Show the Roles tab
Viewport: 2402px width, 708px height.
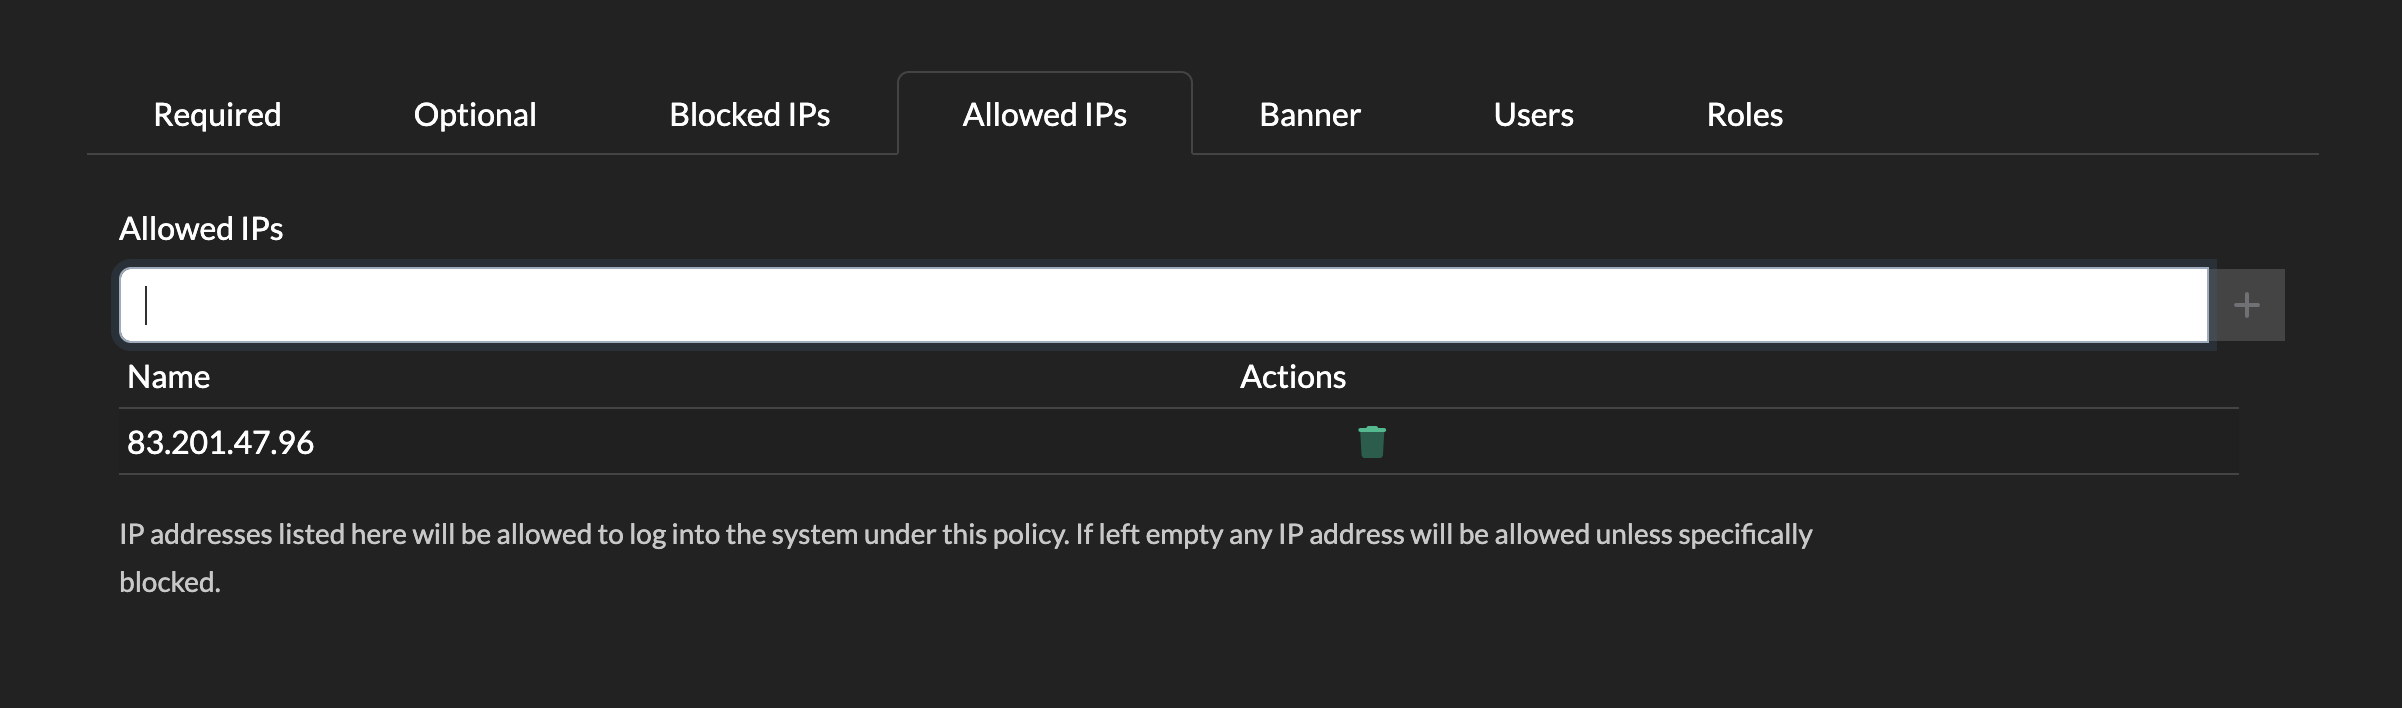[1744, 115]
